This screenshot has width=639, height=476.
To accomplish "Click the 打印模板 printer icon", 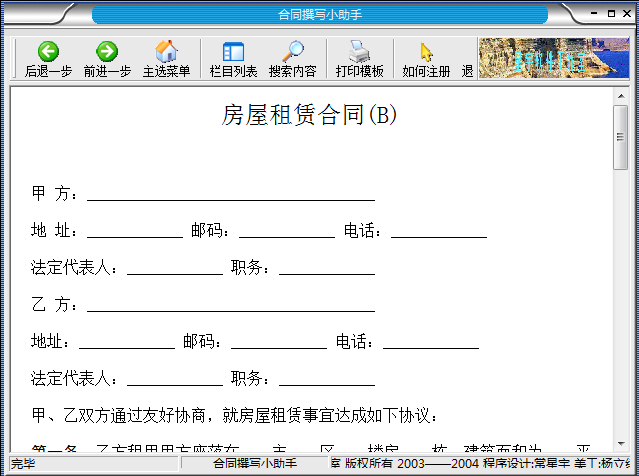I will [359, 52].
